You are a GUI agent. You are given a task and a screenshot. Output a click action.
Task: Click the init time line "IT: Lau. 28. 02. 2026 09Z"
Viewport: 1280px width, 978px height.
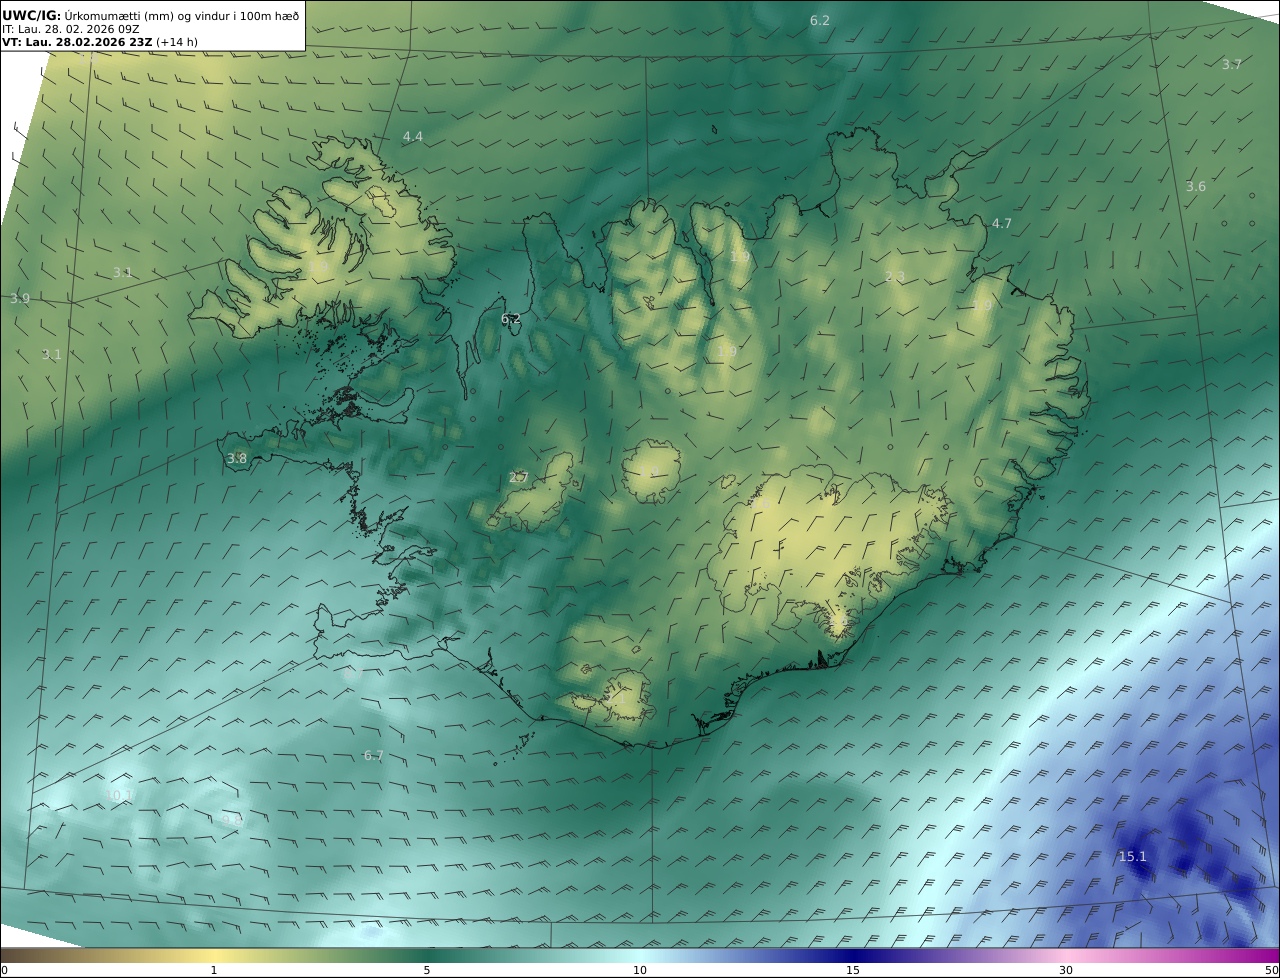71,29
